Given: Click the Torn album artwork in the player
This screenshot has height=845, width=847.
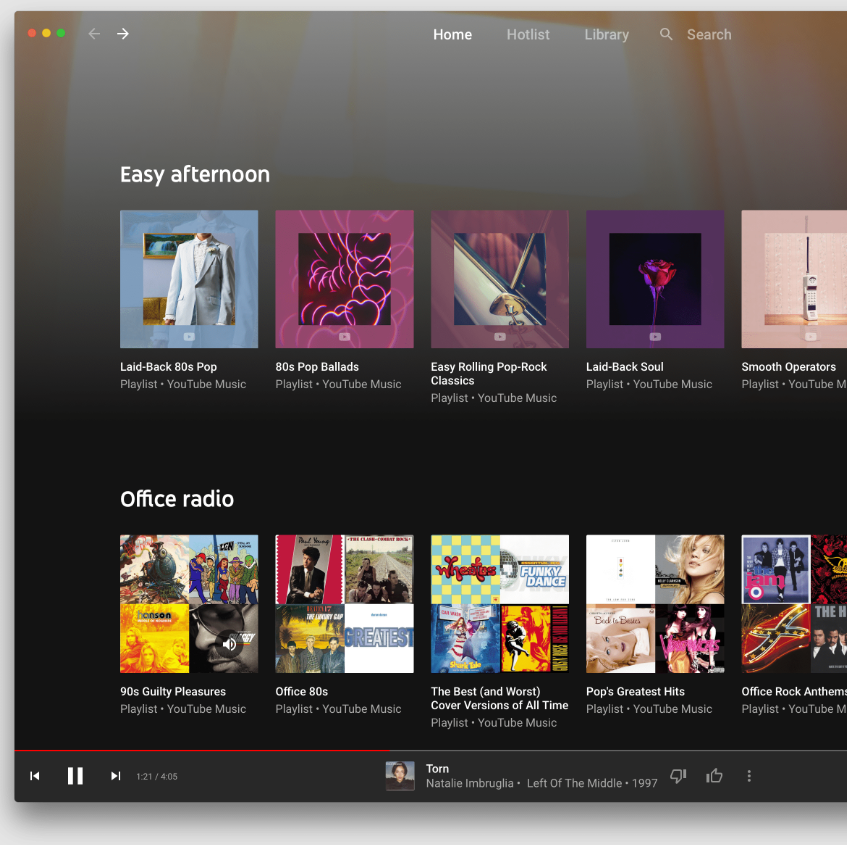Looking at the screenshot, I should (x=399, y=775).
